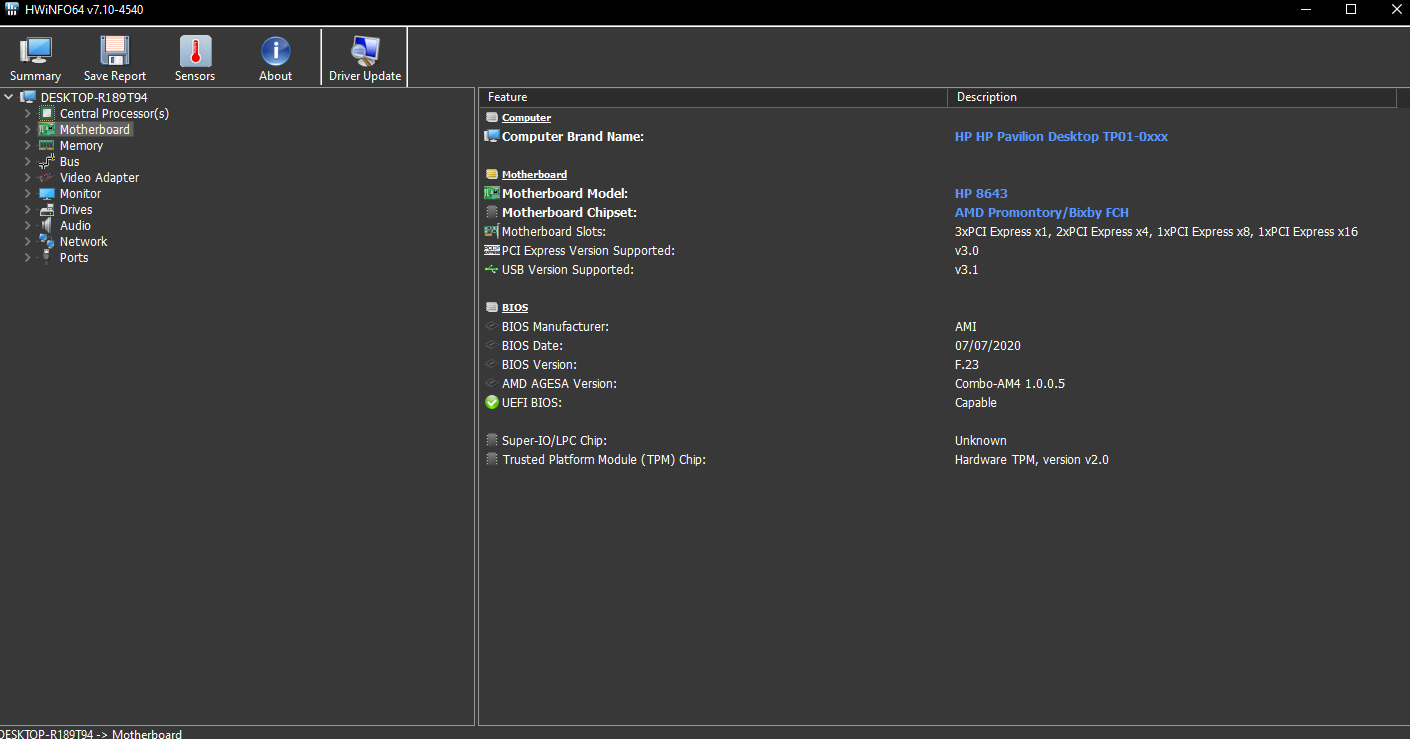Click the icon beside PCI Express Version Supported
The height and width of the screenshot is (739, 1410).
(491, 250)
